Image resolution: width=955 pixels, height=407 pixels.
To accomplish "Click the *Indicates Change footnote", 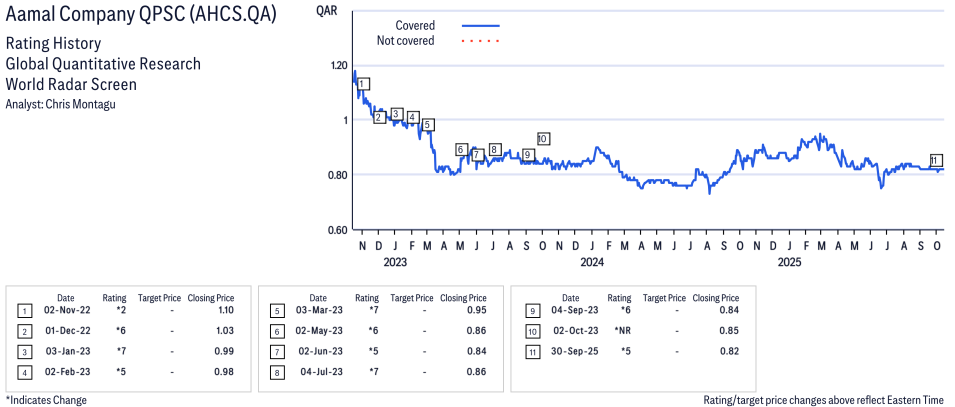I will 44,400.
